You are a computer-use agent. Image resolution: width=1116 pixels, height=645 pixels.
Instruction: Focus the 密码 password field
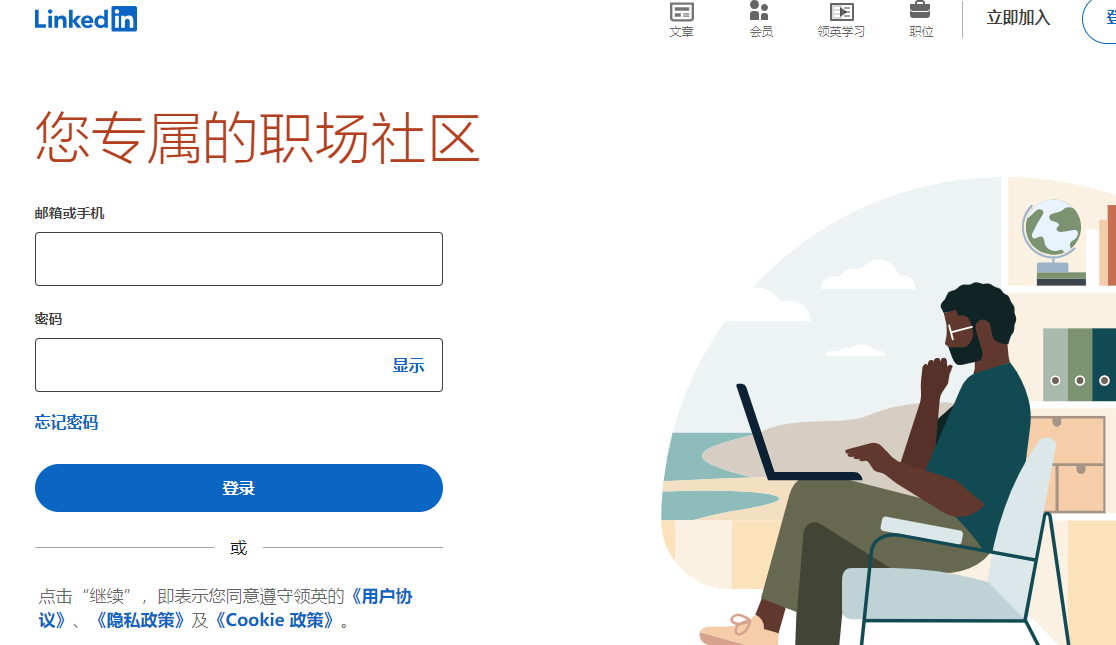click(239, 365)
